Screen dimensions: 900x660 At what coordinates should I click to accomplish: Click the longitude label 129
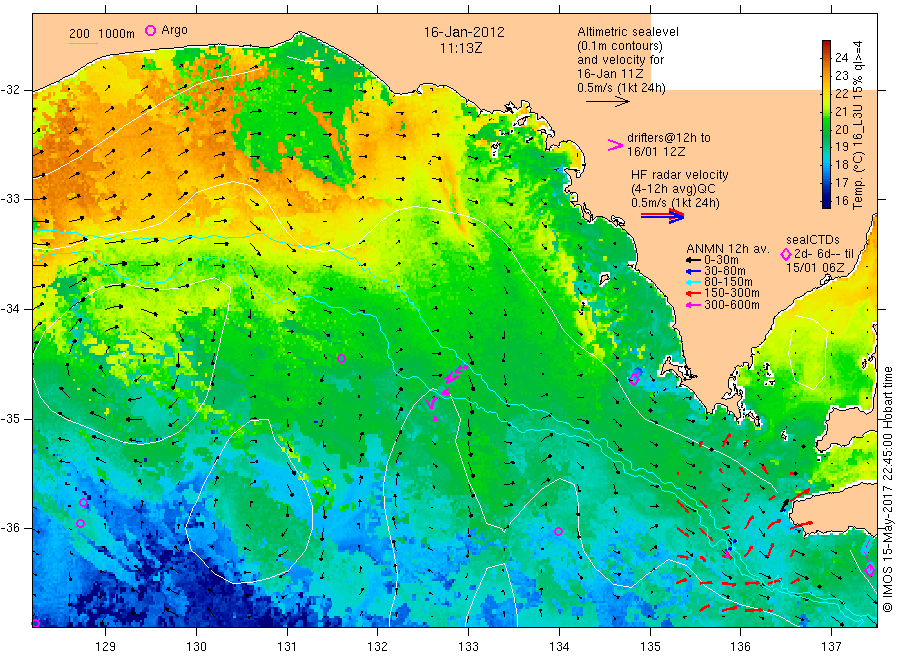point(106,647)
